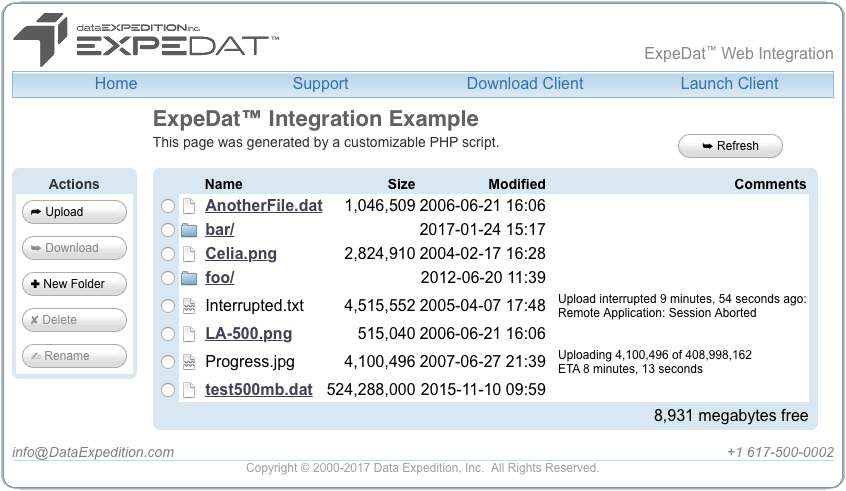
Task: Open the foo/ folder link
Action: click(x=220, y=277)
